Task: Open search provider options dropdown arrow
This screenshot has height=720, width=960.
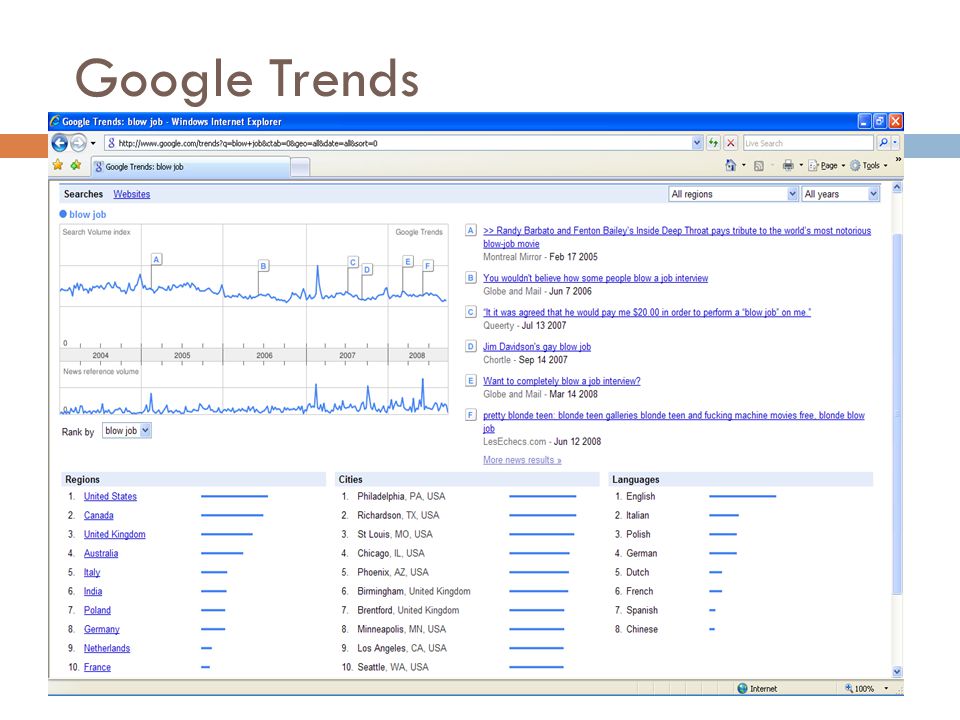Action: click(894, 143)
